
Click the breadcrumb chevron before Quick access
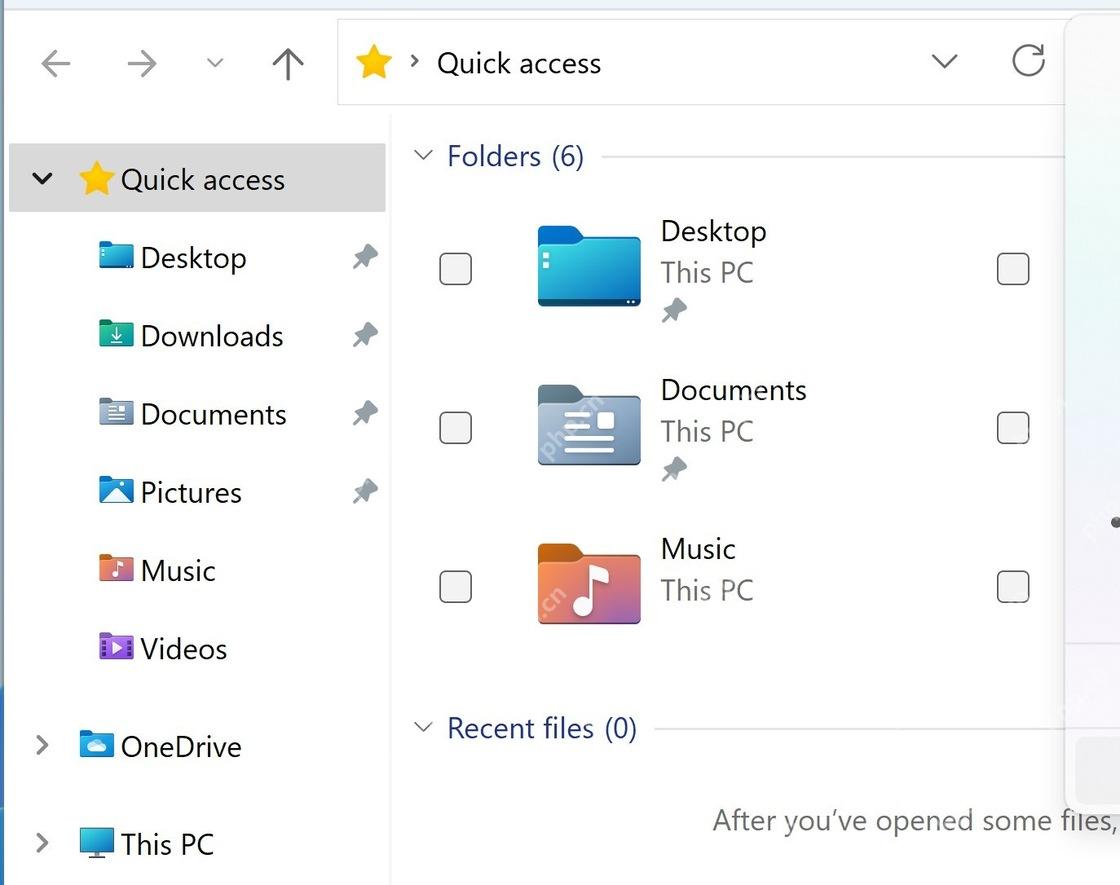(414, 61)
